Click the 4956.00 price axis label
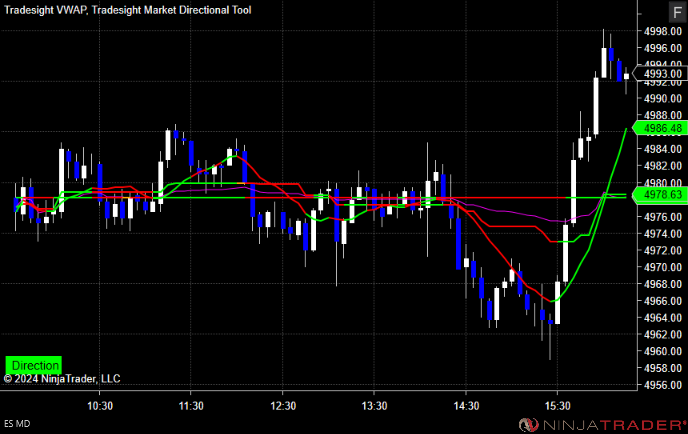688x434 pixels. (663, 385)
